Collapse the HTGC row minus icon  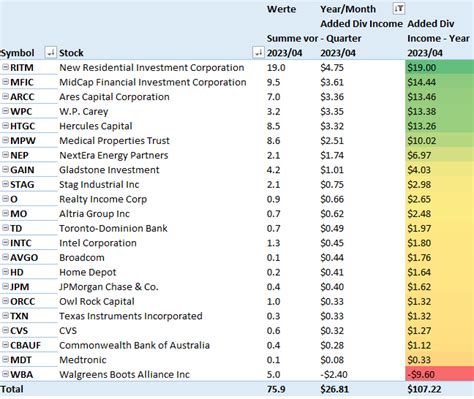[5, 126]
